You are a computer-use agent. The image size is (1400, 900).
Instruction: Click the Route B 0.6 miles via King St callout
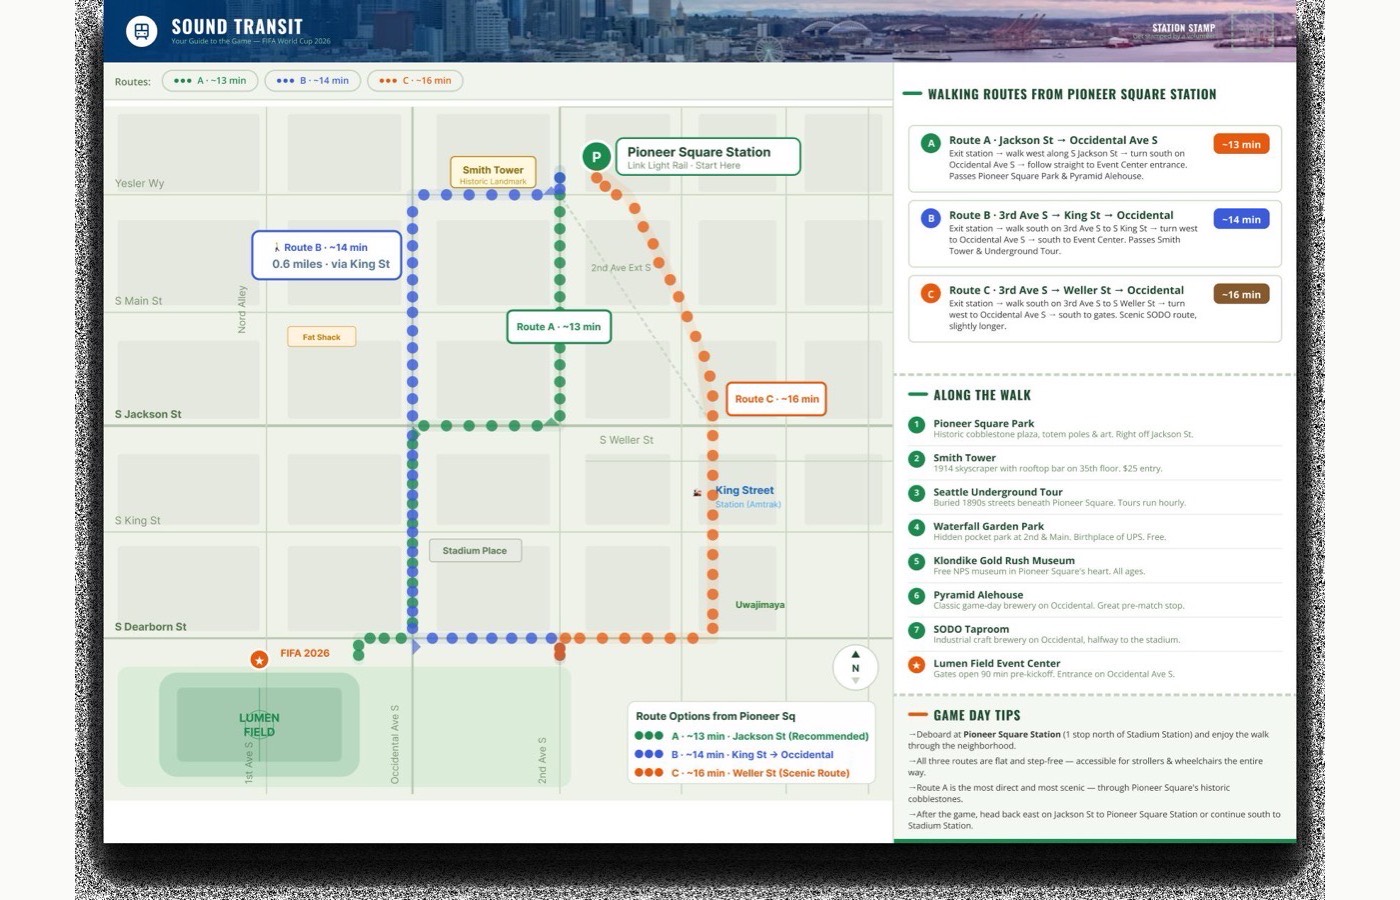pos(327,256)
